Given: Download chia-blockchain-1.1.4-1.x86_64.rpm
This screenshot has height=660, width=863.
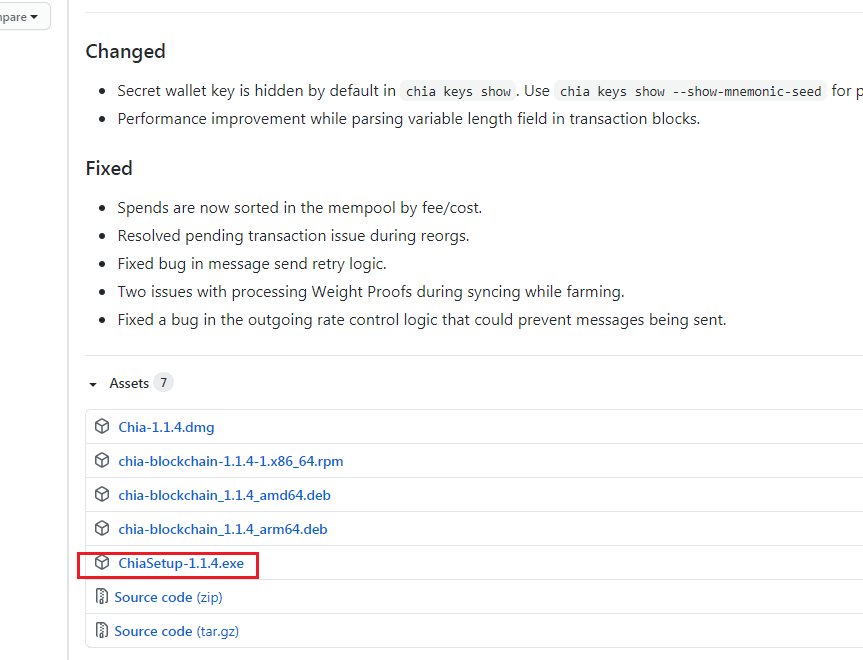Looking at the screenshot, I should (x=231, y=461).
